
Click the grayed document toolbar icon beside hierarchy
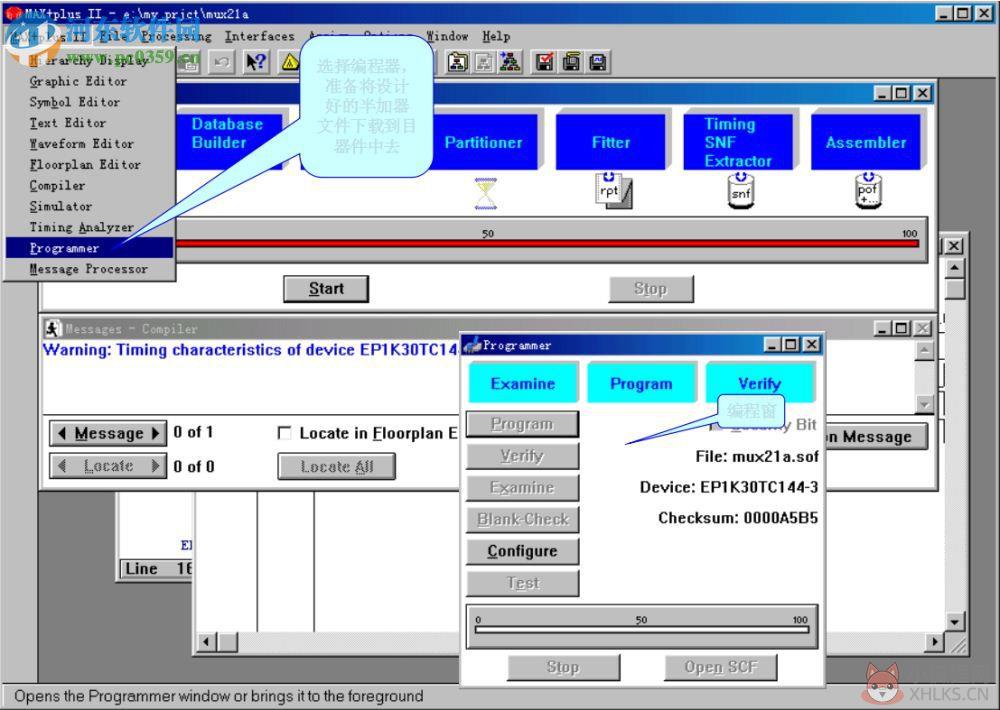(x=484, y=62)
